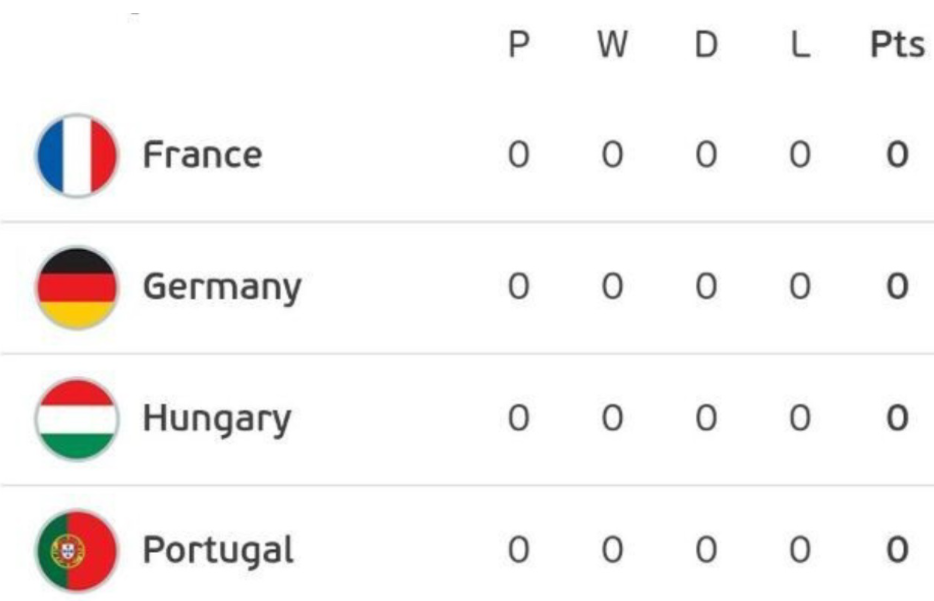The height and width of the screenshot is (601, 934).
Task: Click Portugal's losses value
Action: [799, 550]
